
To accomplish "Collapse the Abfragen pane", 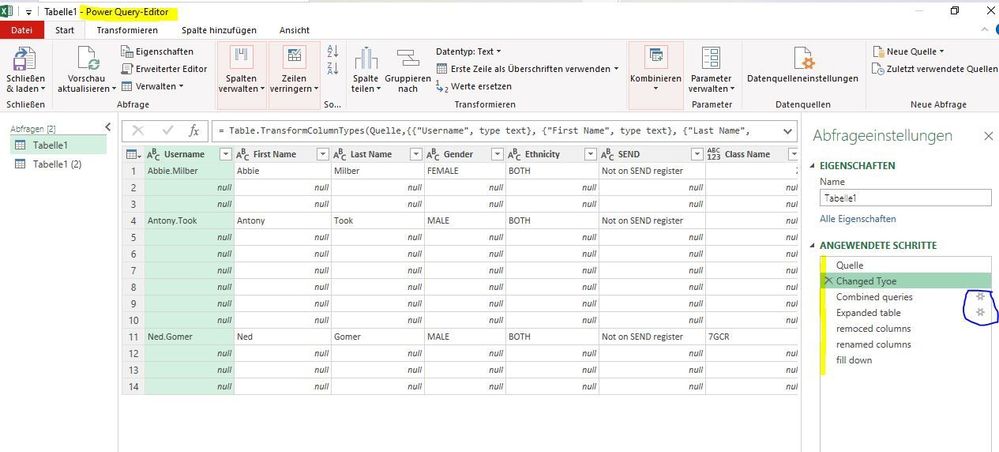I will click(108, 128).
